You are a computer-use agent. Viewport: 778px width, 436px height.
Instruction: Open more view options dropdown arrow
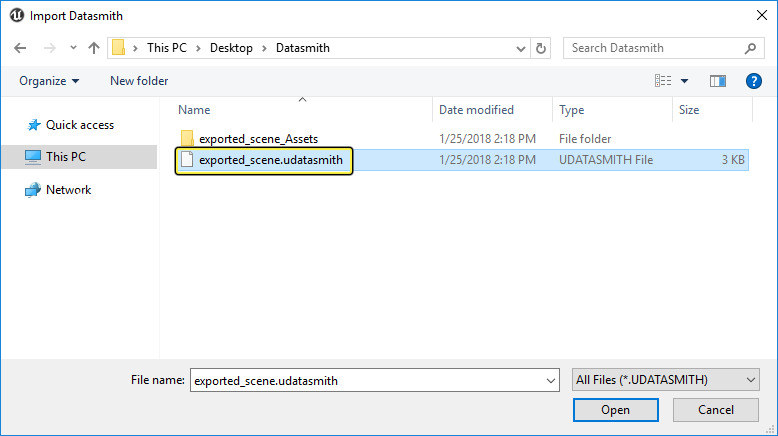[x=684, y=81]
